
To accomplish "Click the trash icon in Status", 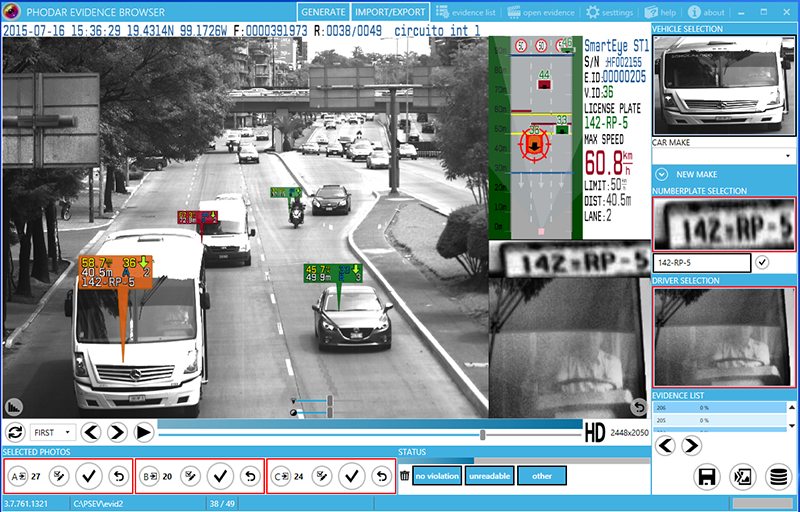I will [405, 476].
